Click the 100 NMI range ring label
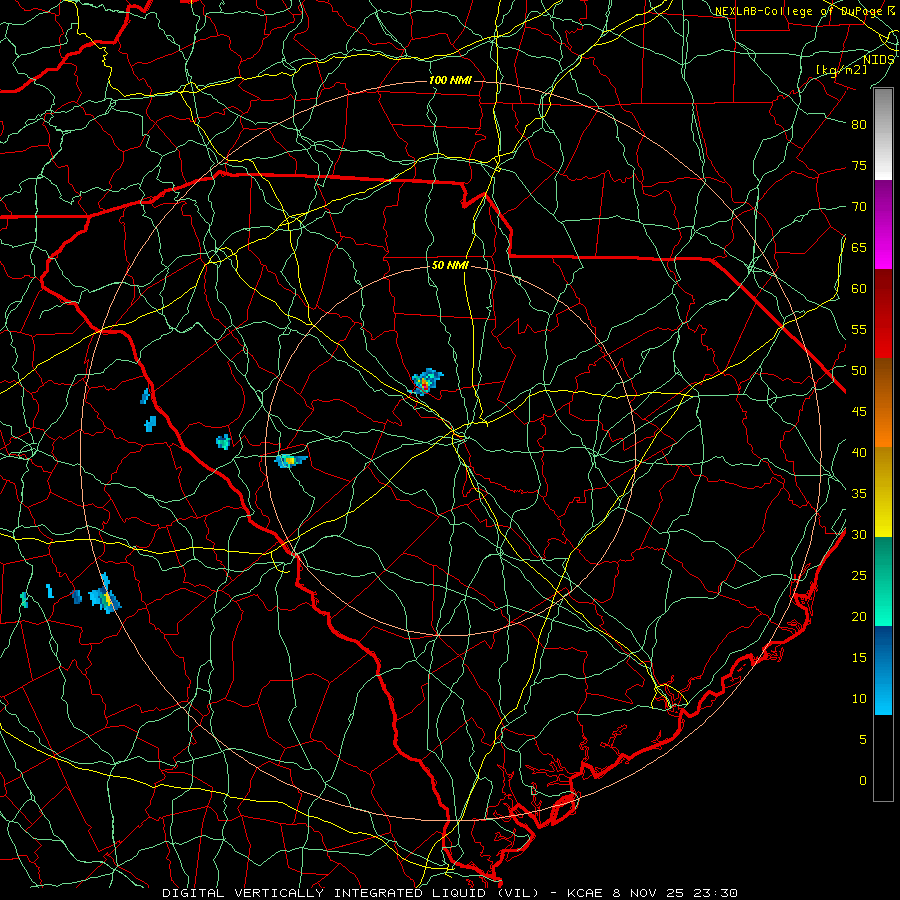Viewport: 900px width, 900px height. click(x=450, y=80)
